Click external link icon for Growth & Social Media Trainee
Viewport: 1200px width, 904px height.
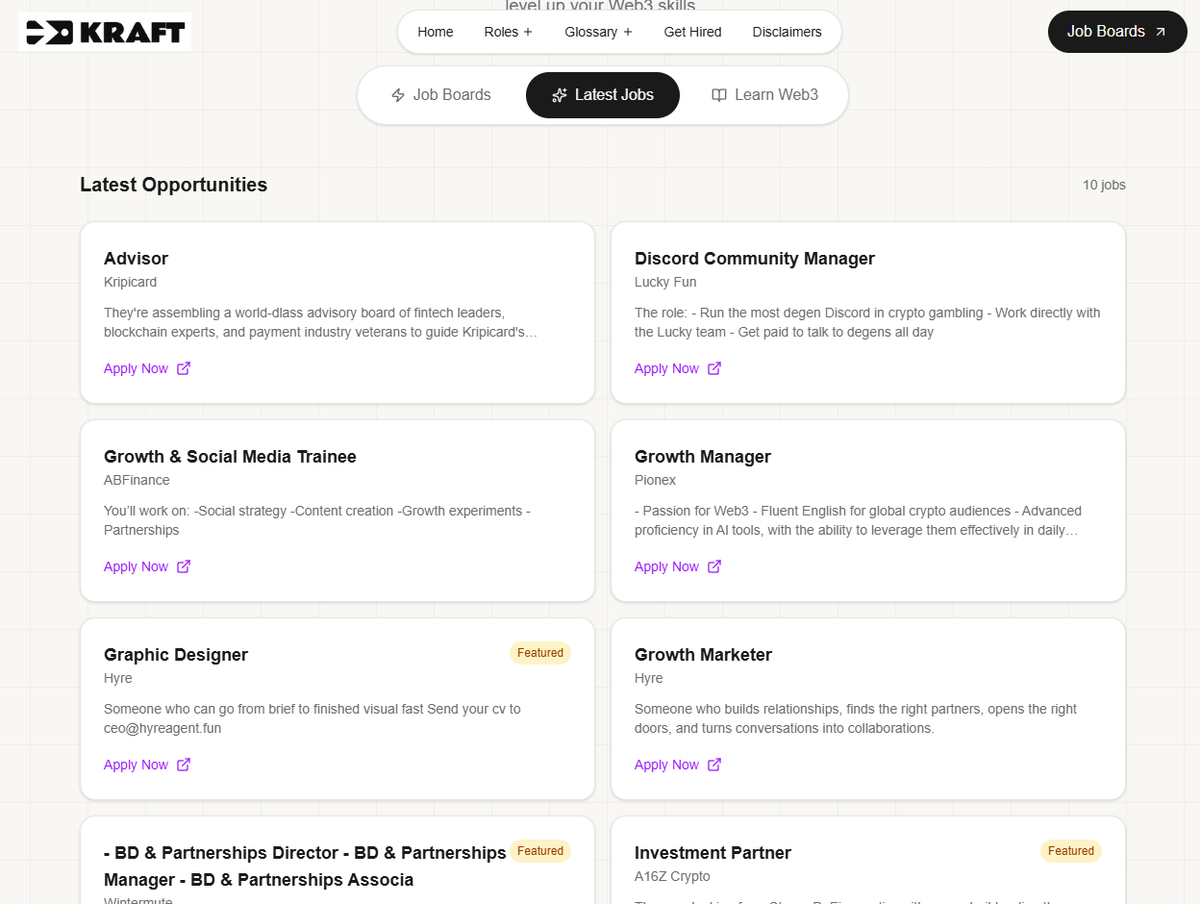point(184,566)
